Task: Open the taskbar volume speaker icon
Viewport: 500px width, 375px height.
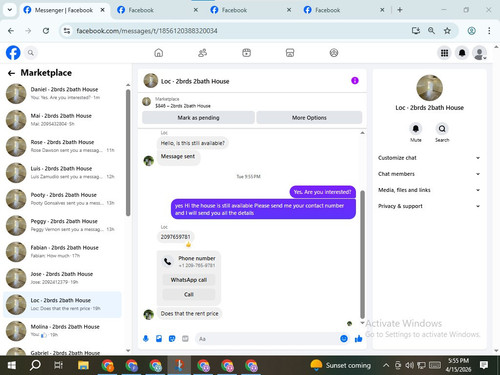Action: click(409, 365)
